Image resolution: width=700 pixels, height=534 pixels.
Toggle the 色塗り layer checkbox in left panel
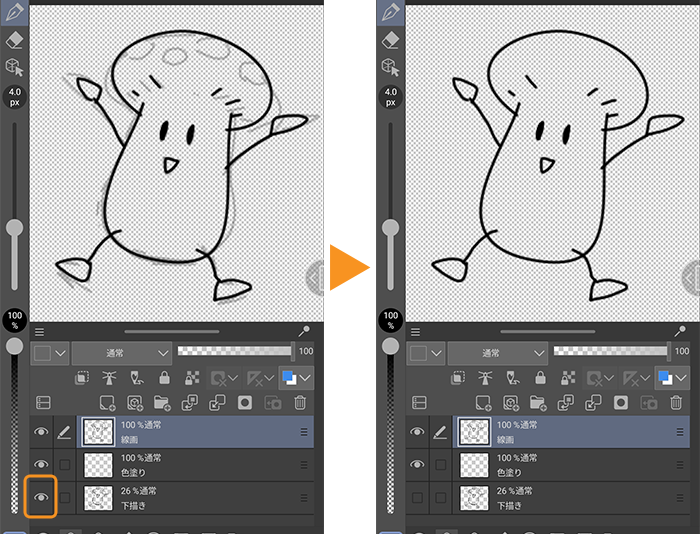pyautogui.click(x=65, y=464)
